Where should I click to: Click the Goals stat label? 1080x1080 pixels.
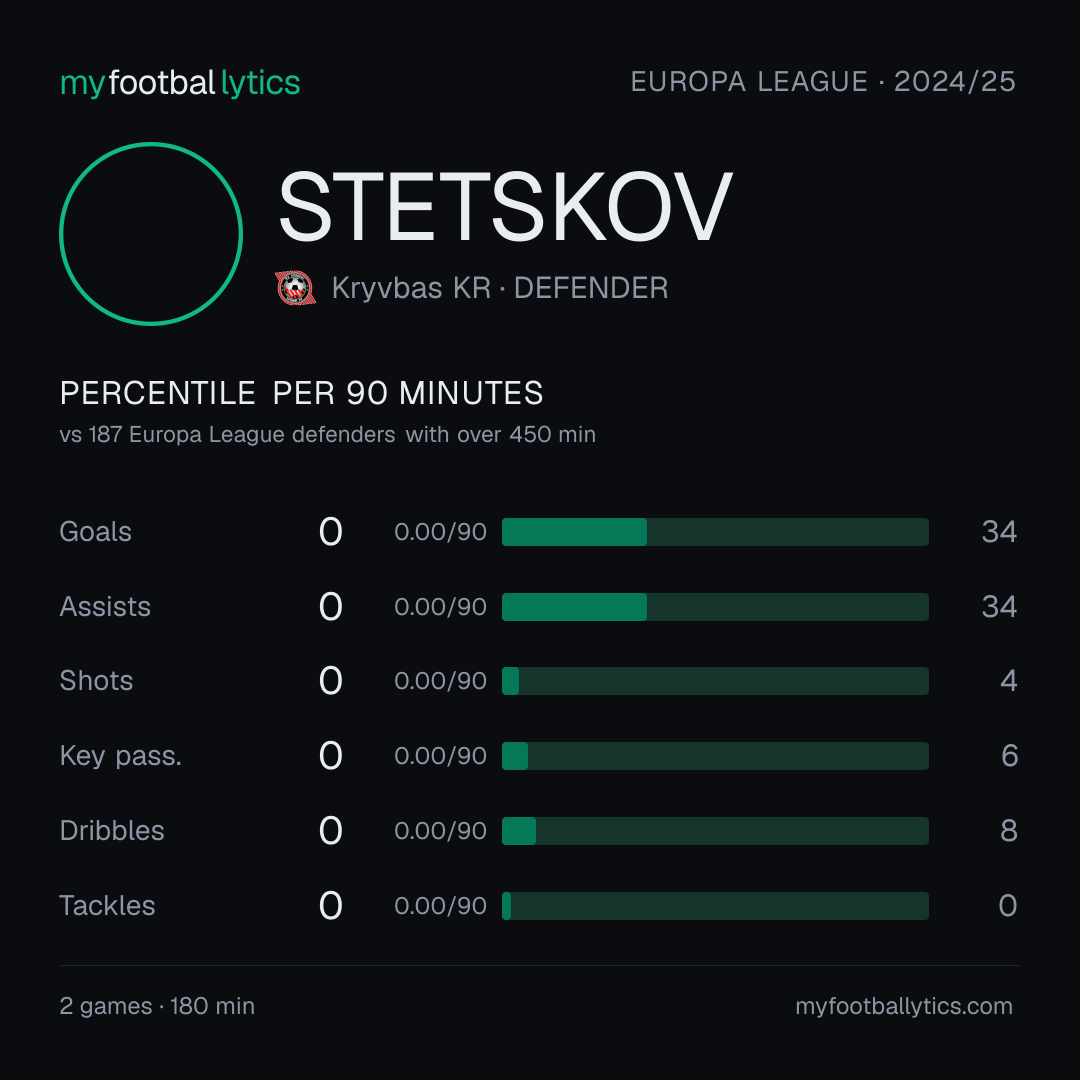95,532
